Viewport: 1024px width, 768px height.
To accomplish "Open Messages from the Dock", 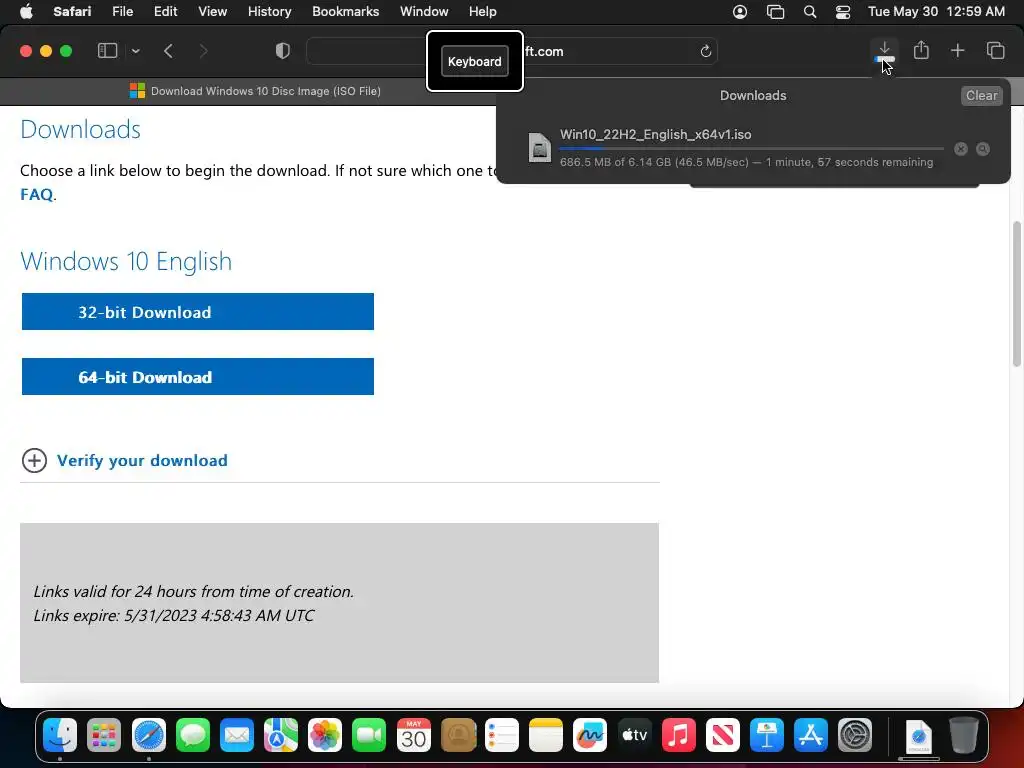I will pyautogui.click(x=193, y=735).
